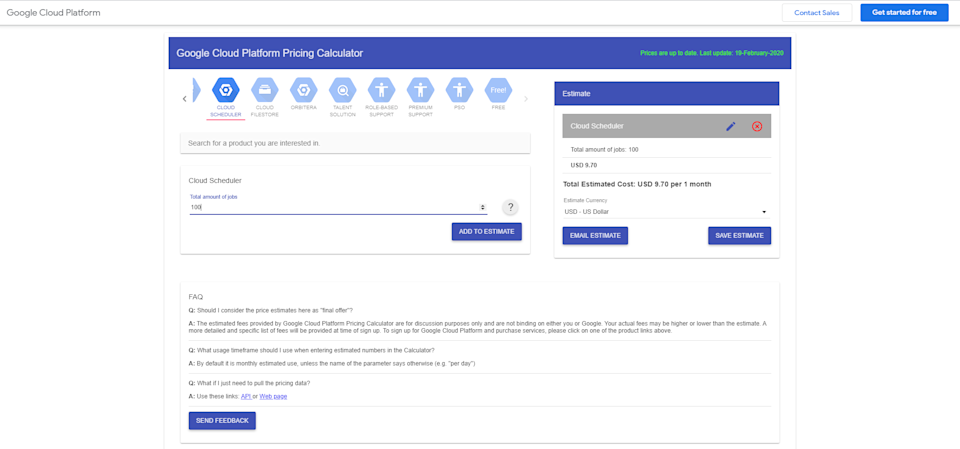This screenshot has width=960, height=449.
Task: Click the pricing calculator title heading
Action: 270,53
